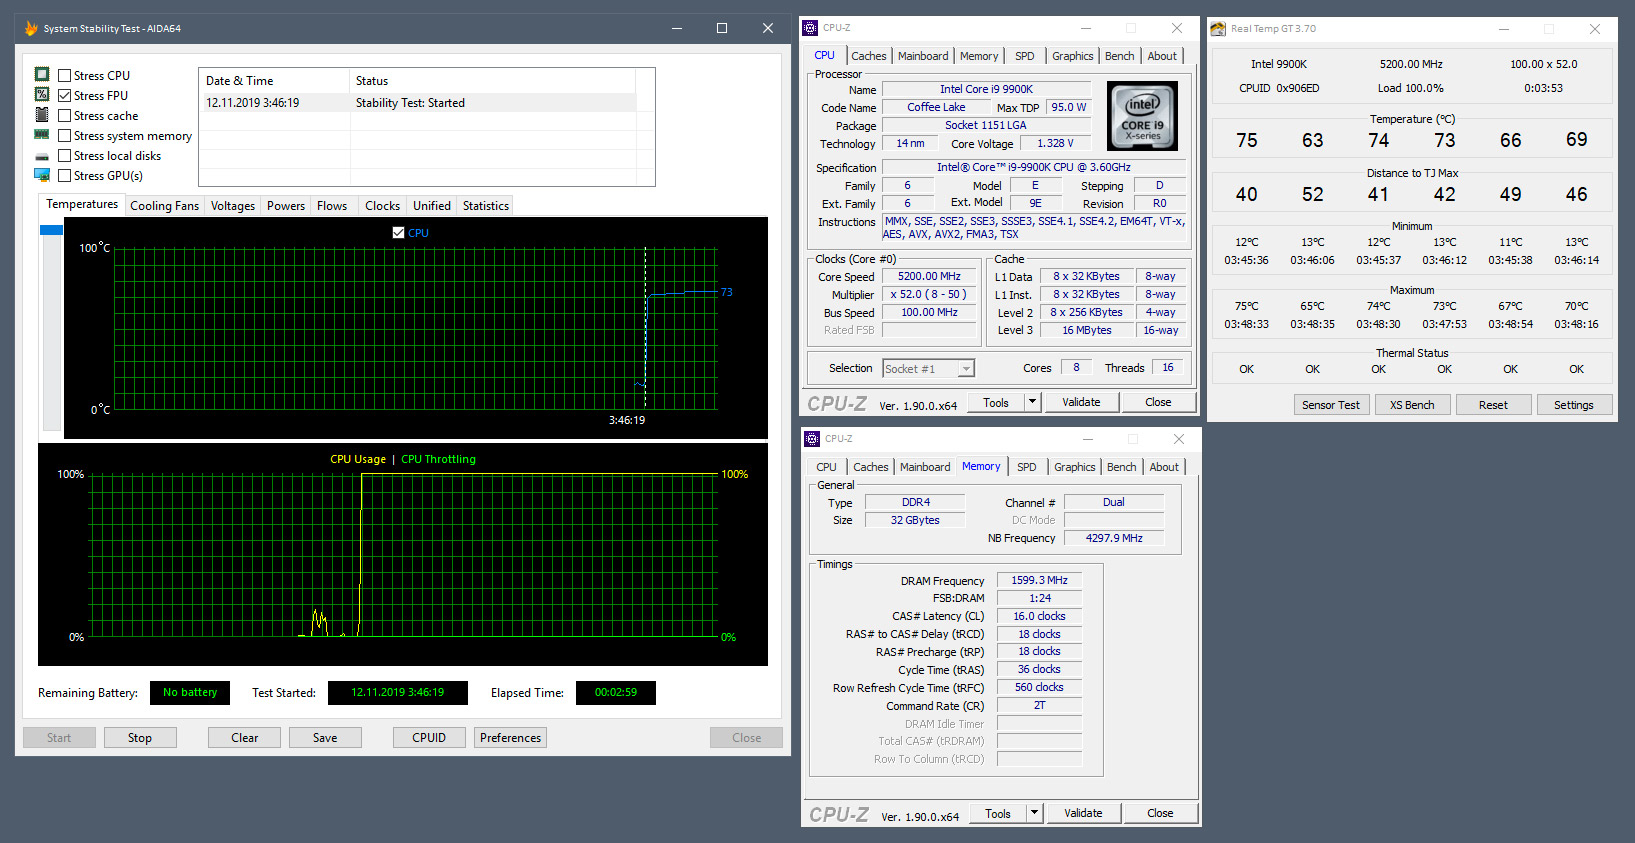Click Validate in lower CPU-Z window
Screen dimensions: 1635x843
(x=1083, y=813)
